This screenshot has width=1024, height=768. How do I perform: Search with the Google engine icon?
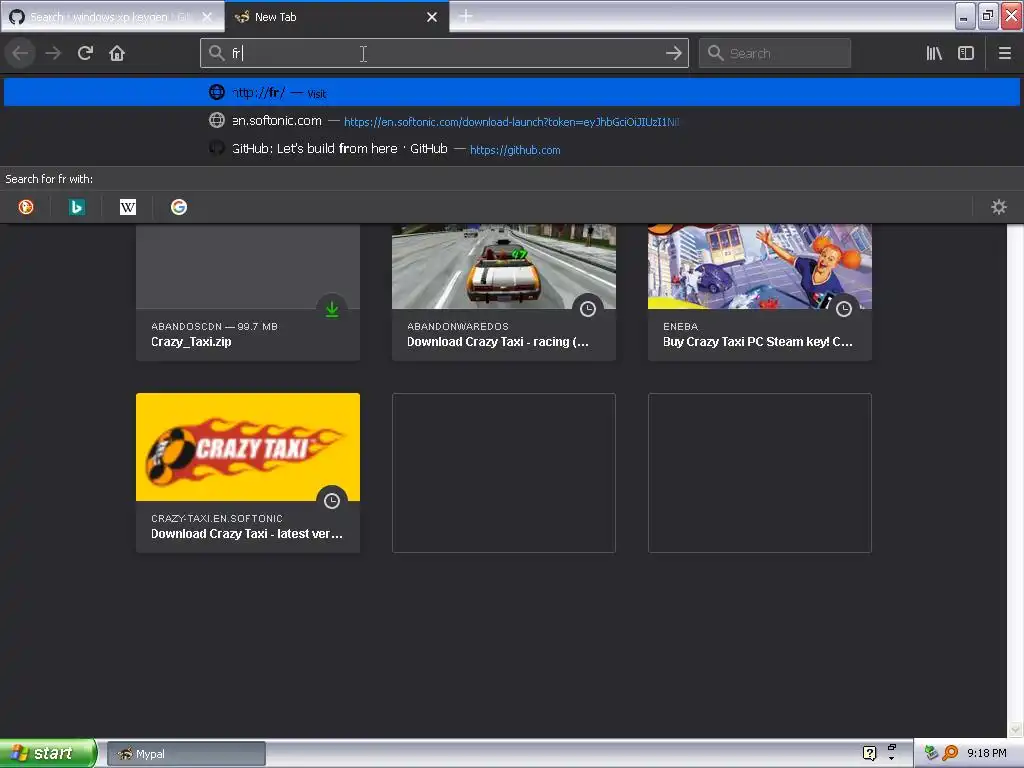tap(179, 207)
